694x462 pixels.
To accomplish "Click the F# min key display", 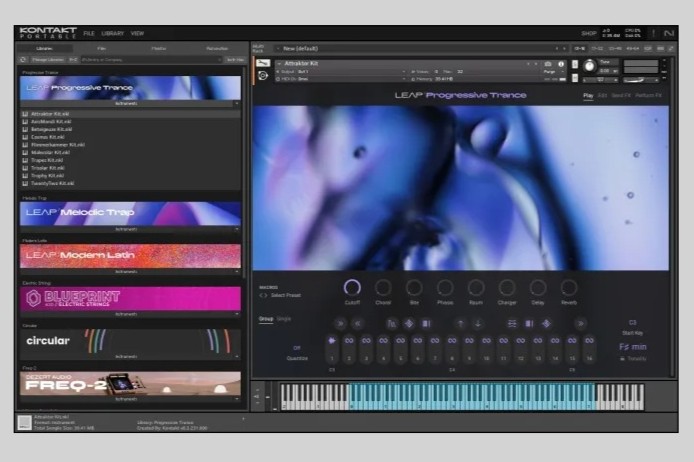I will [632, 346].
